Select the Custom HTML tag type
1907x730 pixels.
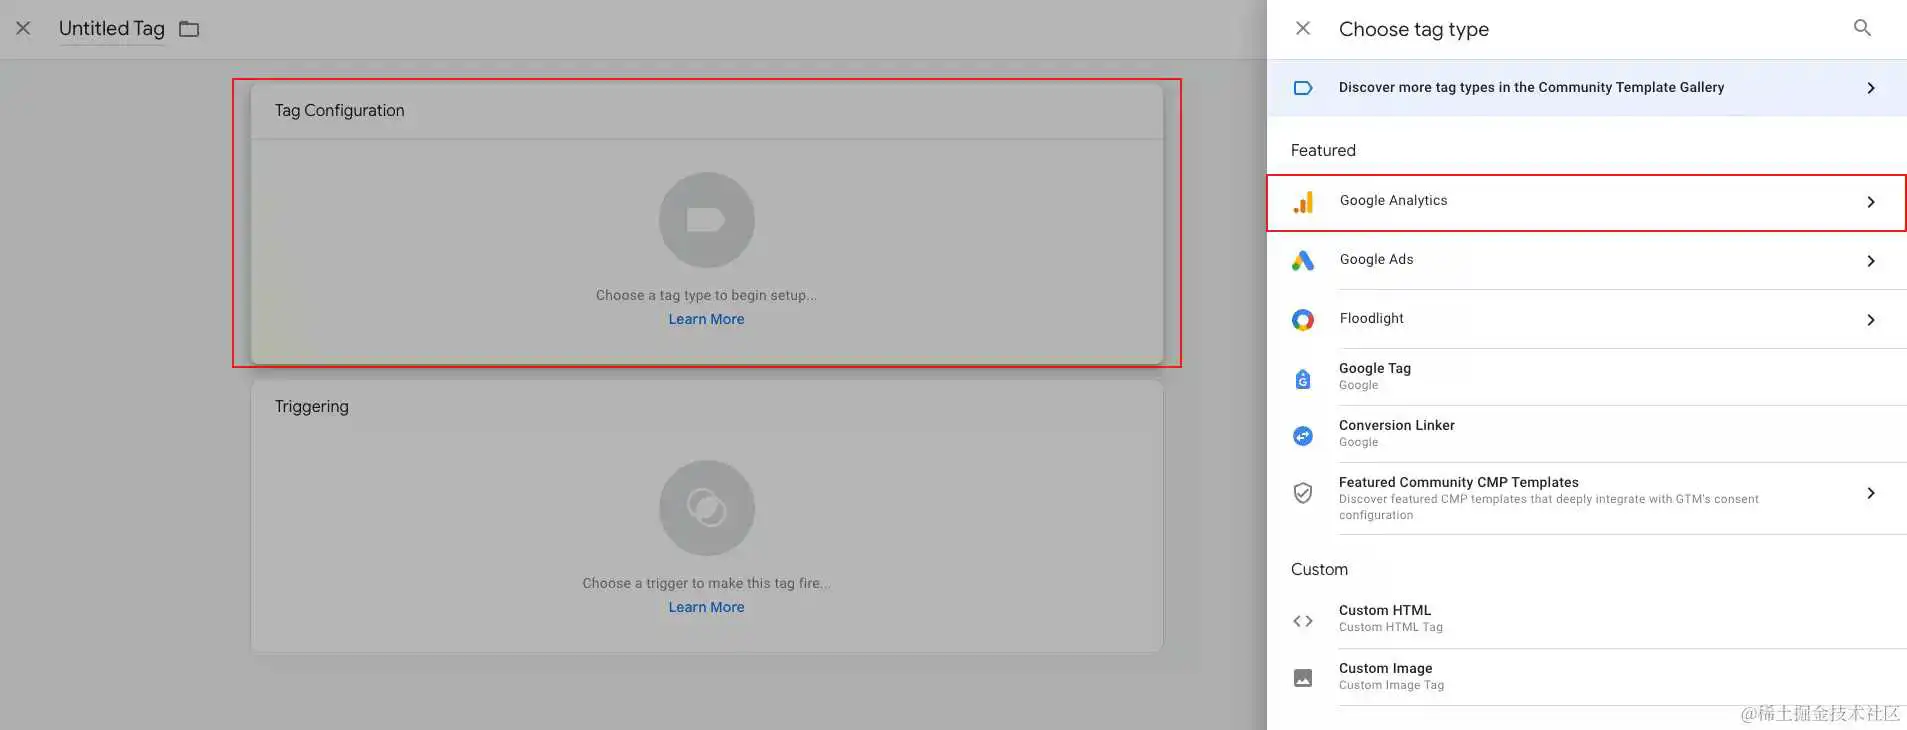(1586, 619)
